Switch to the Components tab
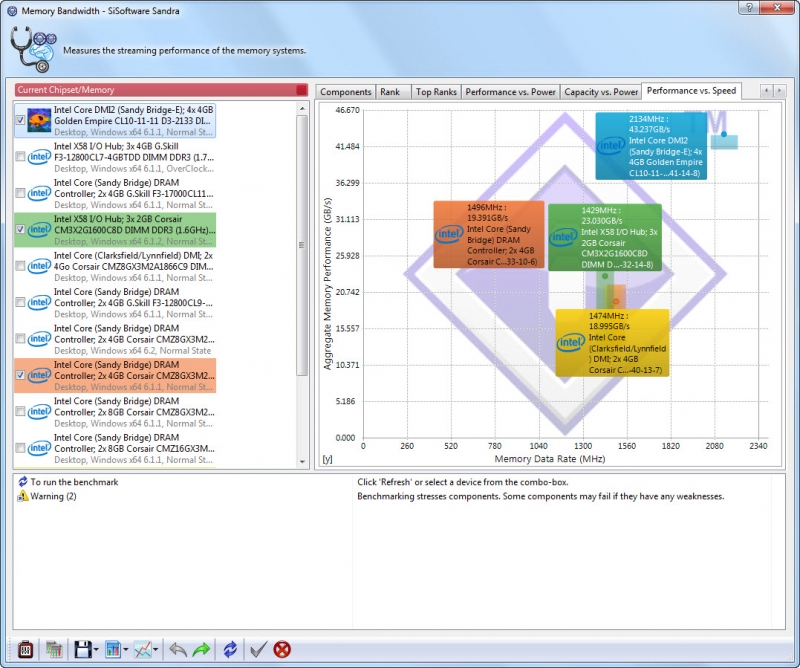This screenshot has width=800, height=668. (x=345, y=92)
